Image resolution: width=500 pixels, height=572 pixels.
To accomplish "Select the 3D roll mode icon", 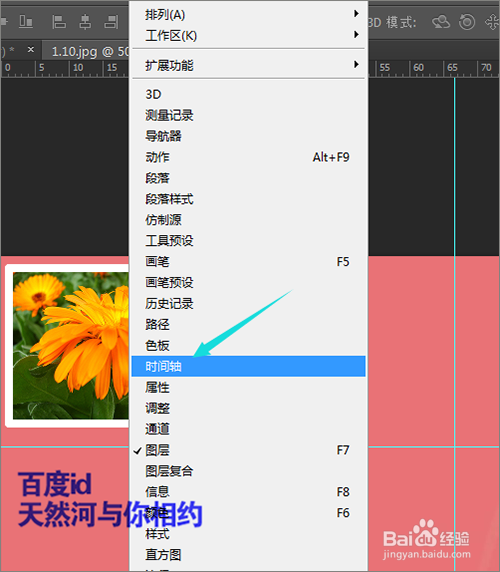I will point(467,22).
